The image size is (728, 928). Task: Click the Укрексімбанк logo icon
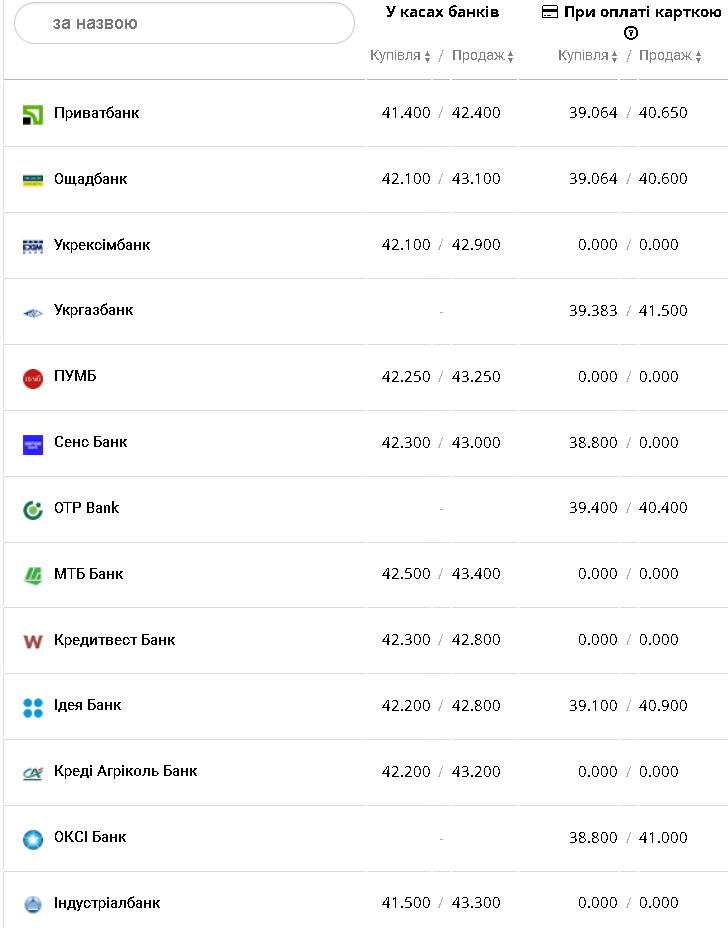pyautogui.click(x=33, y=246)
